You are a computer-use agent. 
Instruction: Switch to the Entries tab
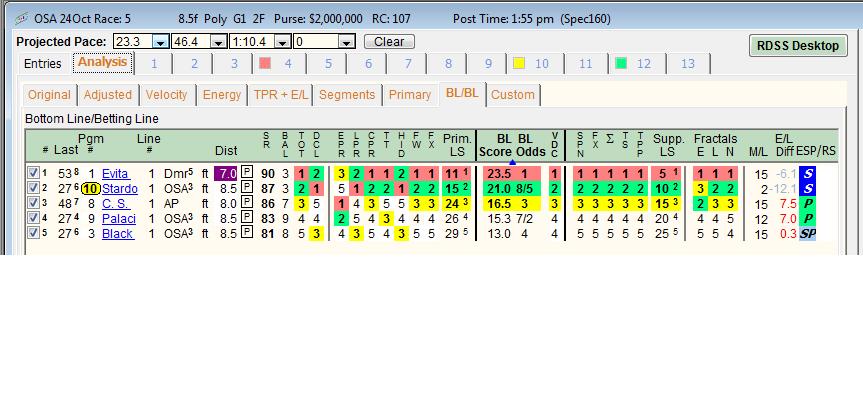tap(43, 64)
